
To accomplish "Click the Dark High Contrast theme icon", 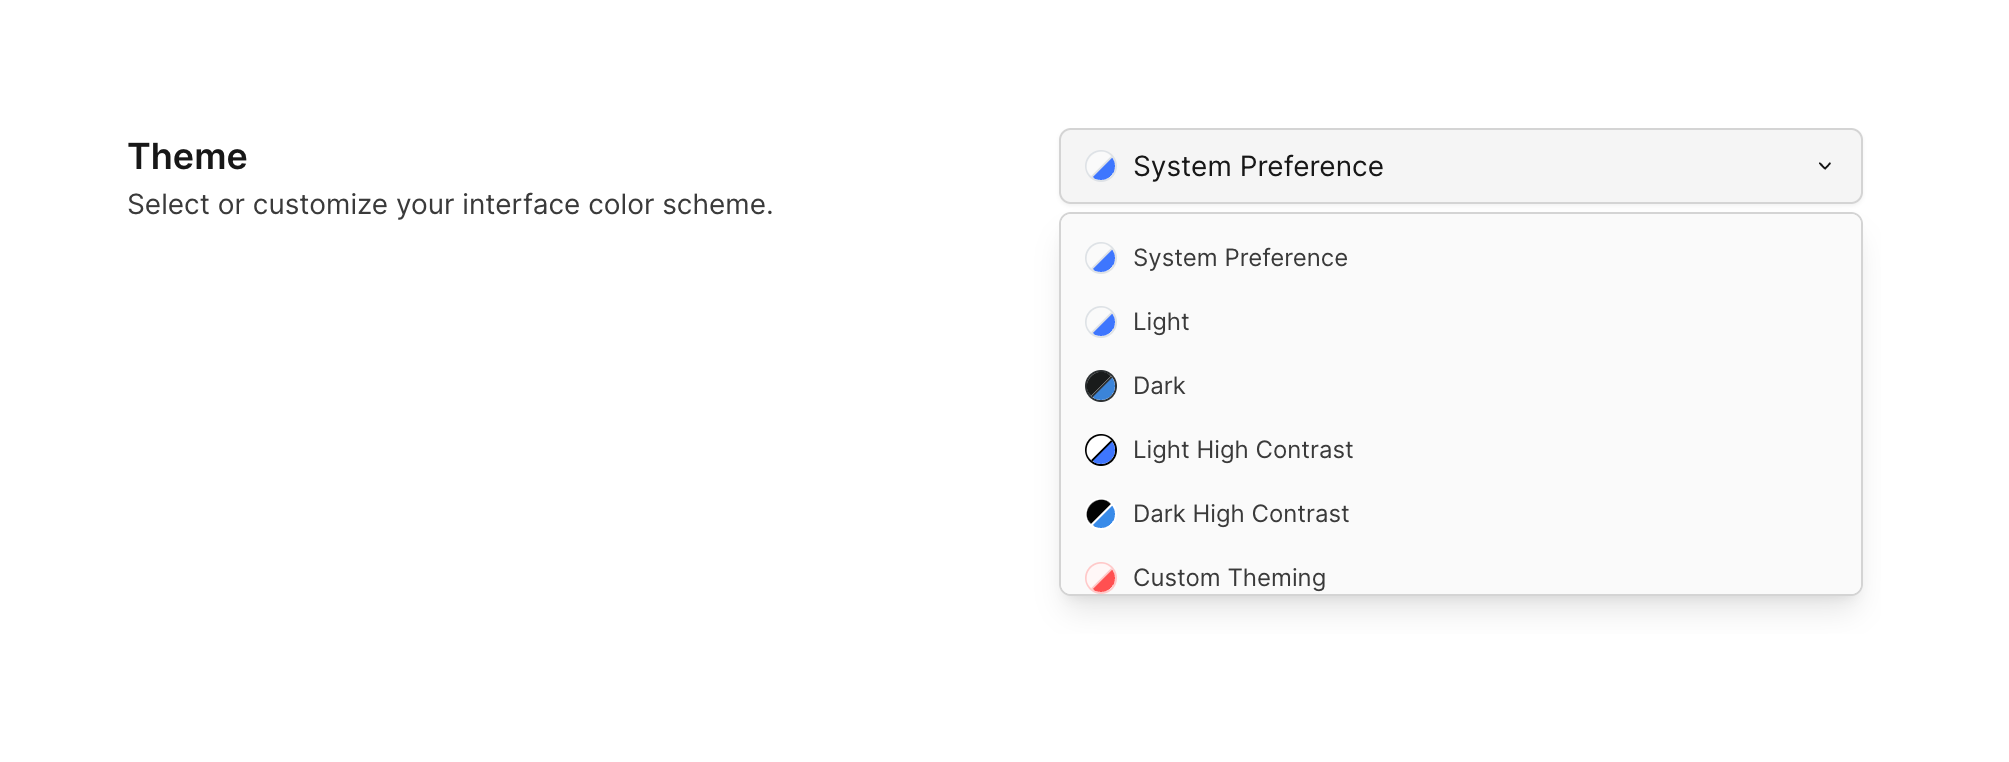I will click(1101, 514).
